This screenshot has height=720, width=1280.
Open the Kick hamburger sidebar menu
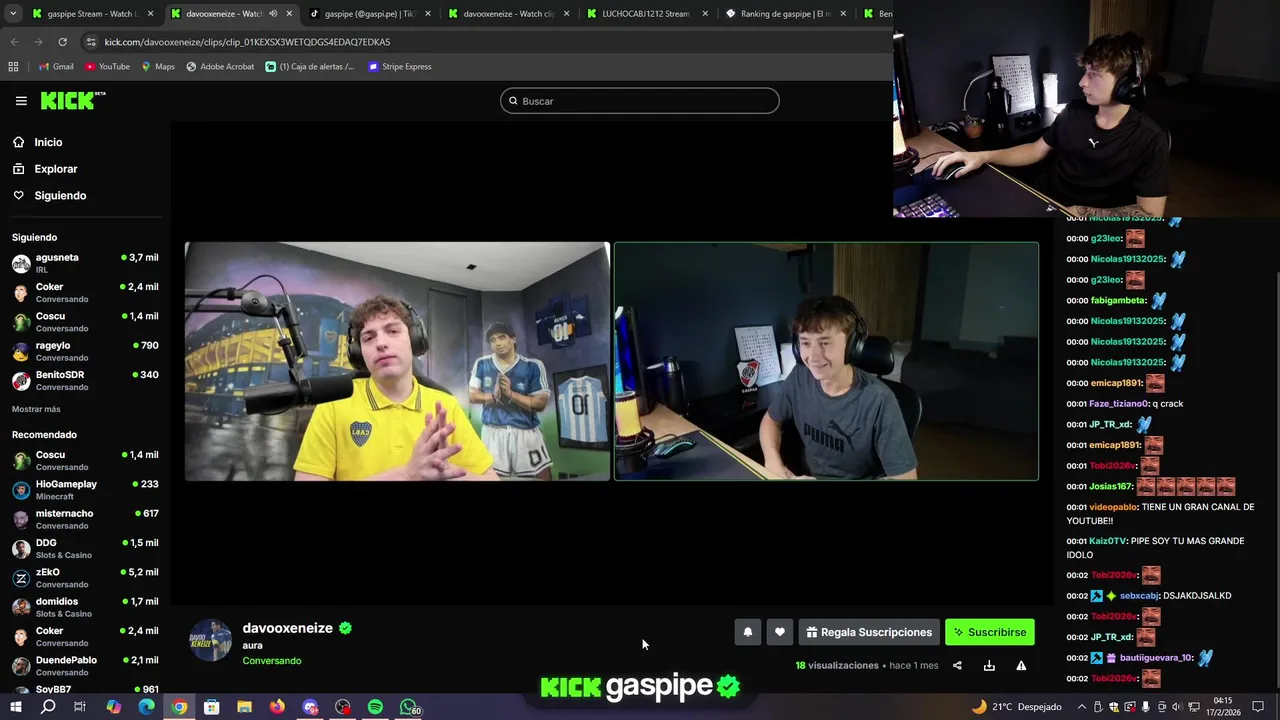click(21, 101)
